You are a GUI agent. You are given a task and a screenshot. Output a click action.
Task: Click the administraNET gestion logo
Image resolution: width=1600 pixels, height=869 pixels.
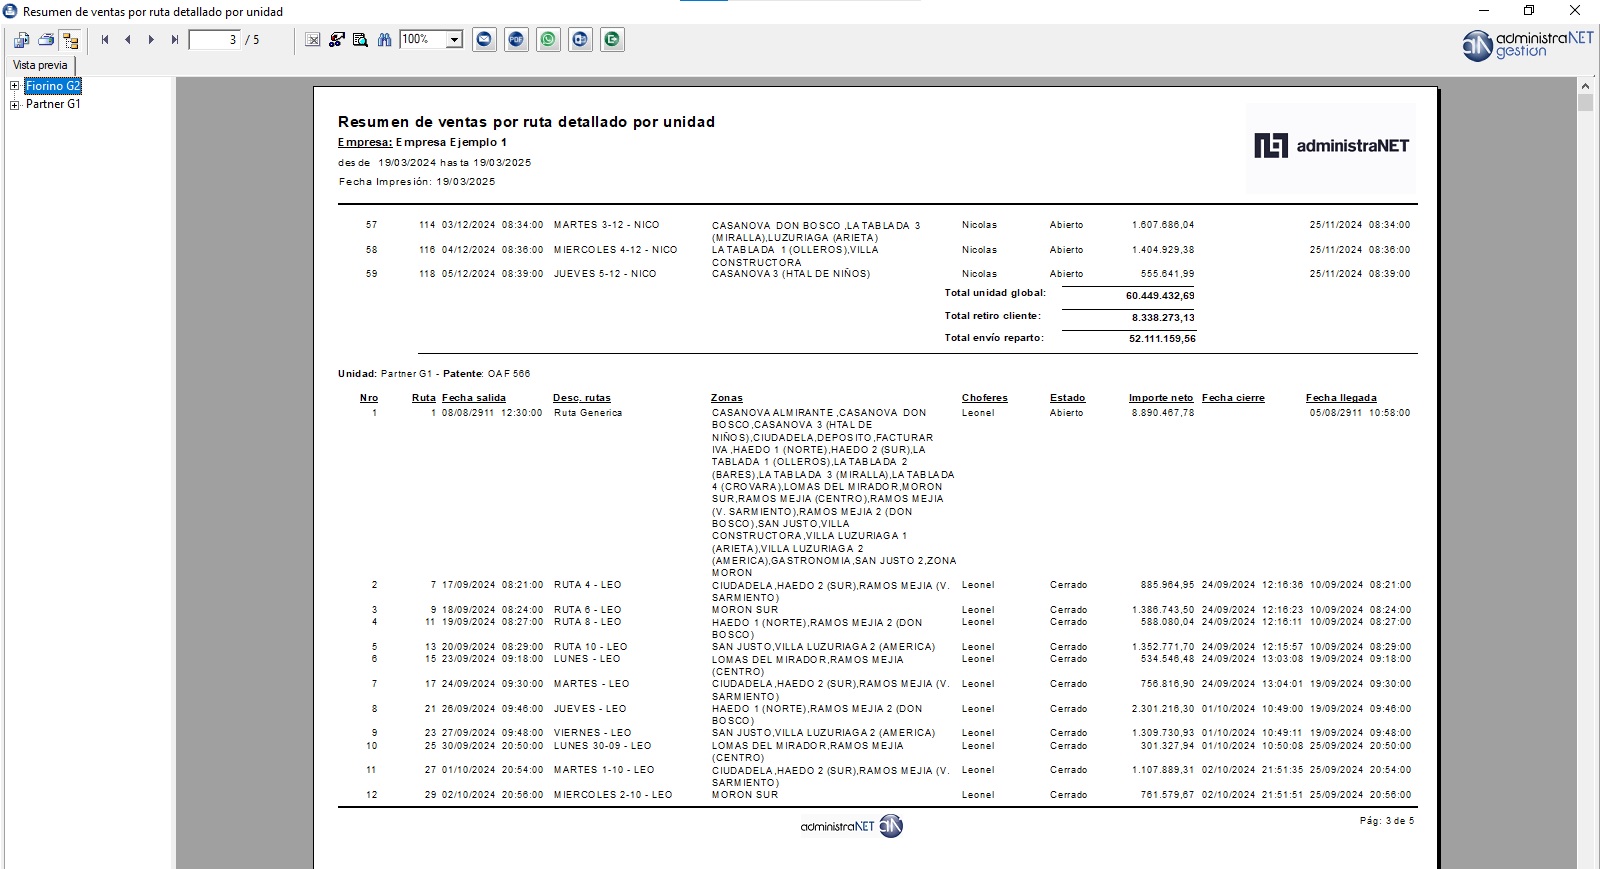(x=1528, y=45)
